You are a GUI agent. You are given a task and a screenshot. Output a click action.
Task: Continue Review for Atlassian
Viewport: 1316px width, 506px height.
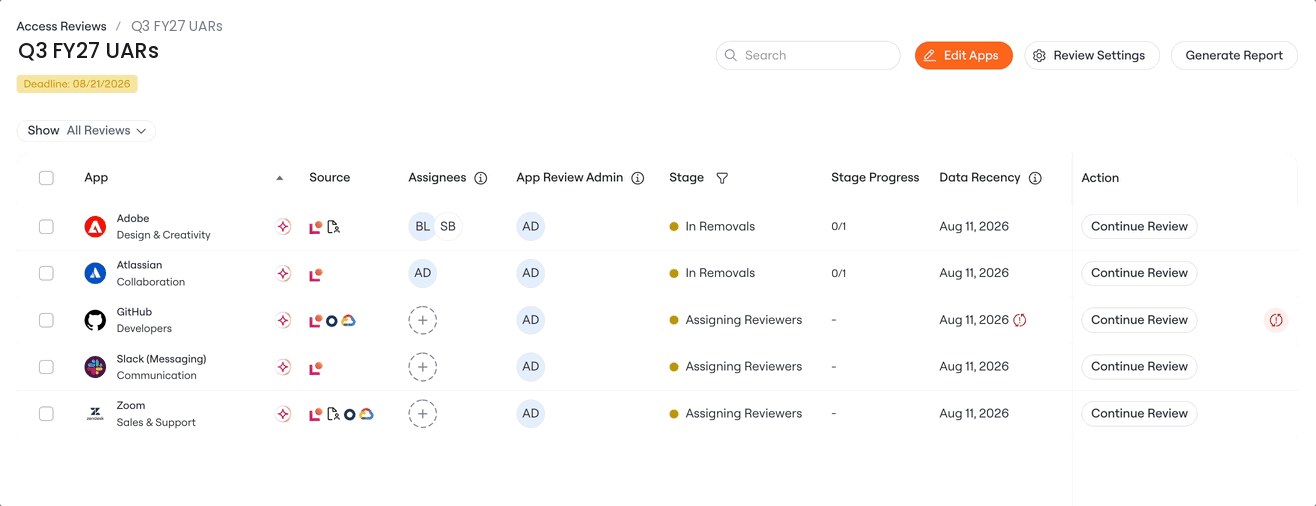[x=1139, y=273]
